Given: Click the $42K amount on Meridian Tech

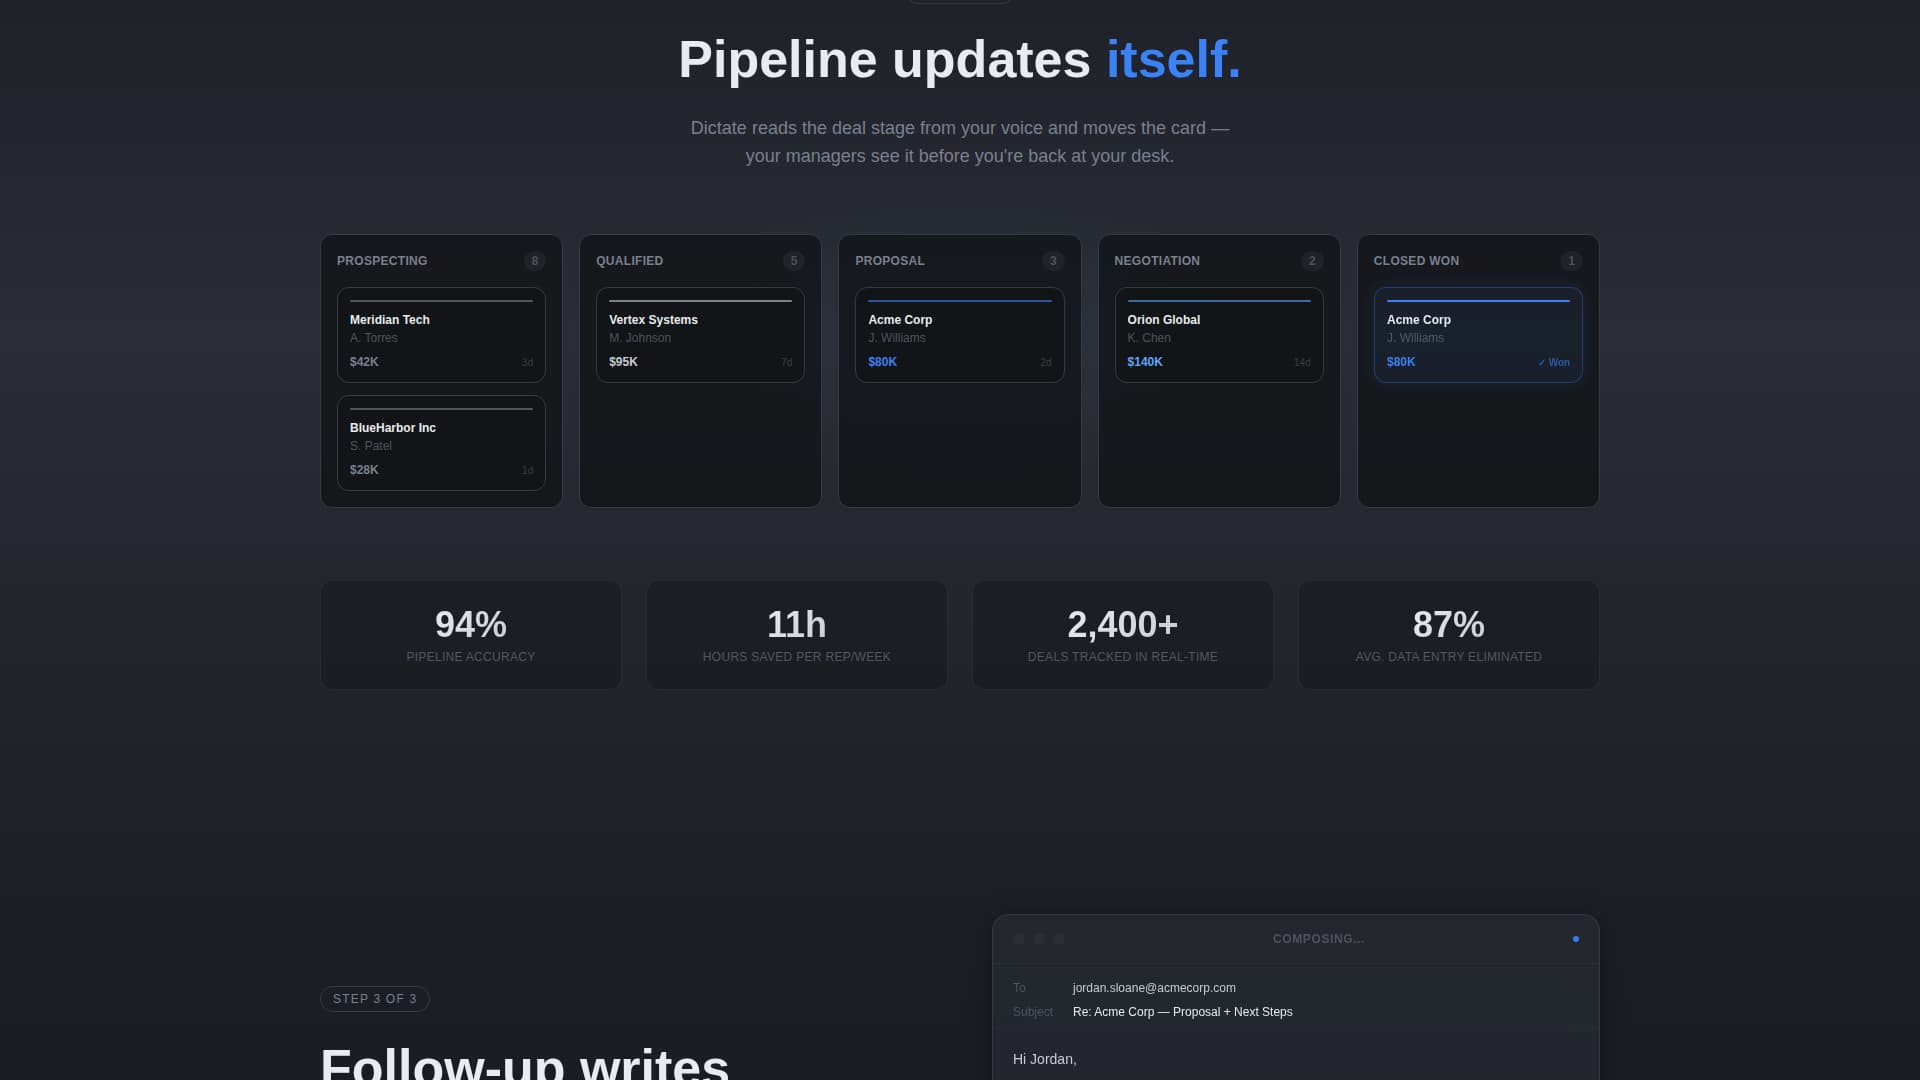Looking at the screenshot, I should 364,362.
